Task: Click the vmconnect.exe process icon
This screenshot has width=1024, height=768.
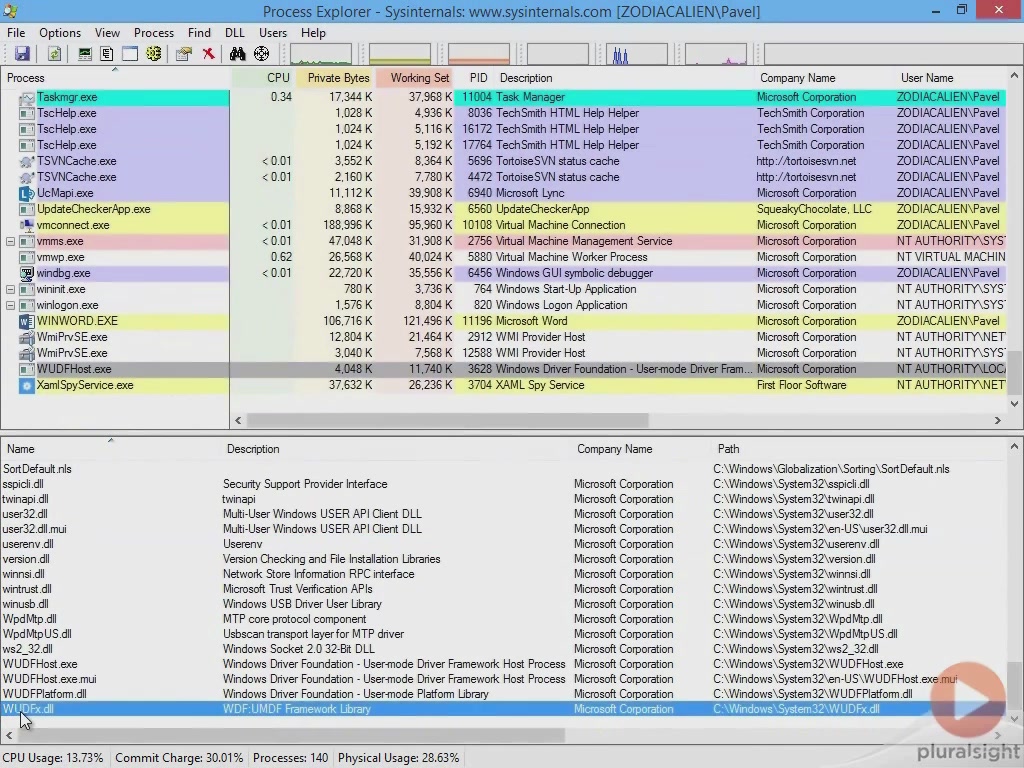Action: 27,225
